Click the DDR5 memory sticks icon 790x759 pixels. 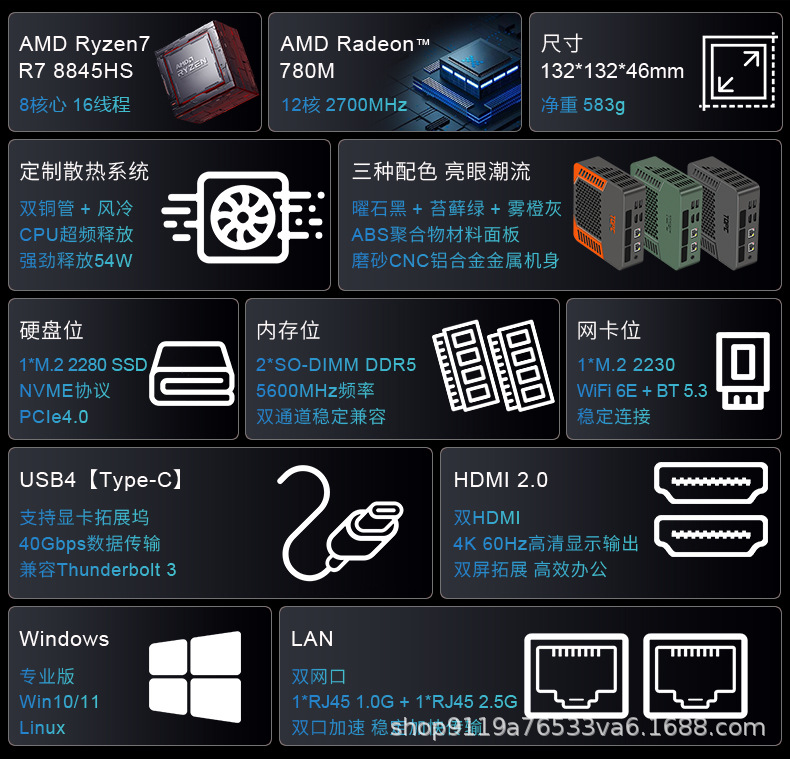coord(493,365)
